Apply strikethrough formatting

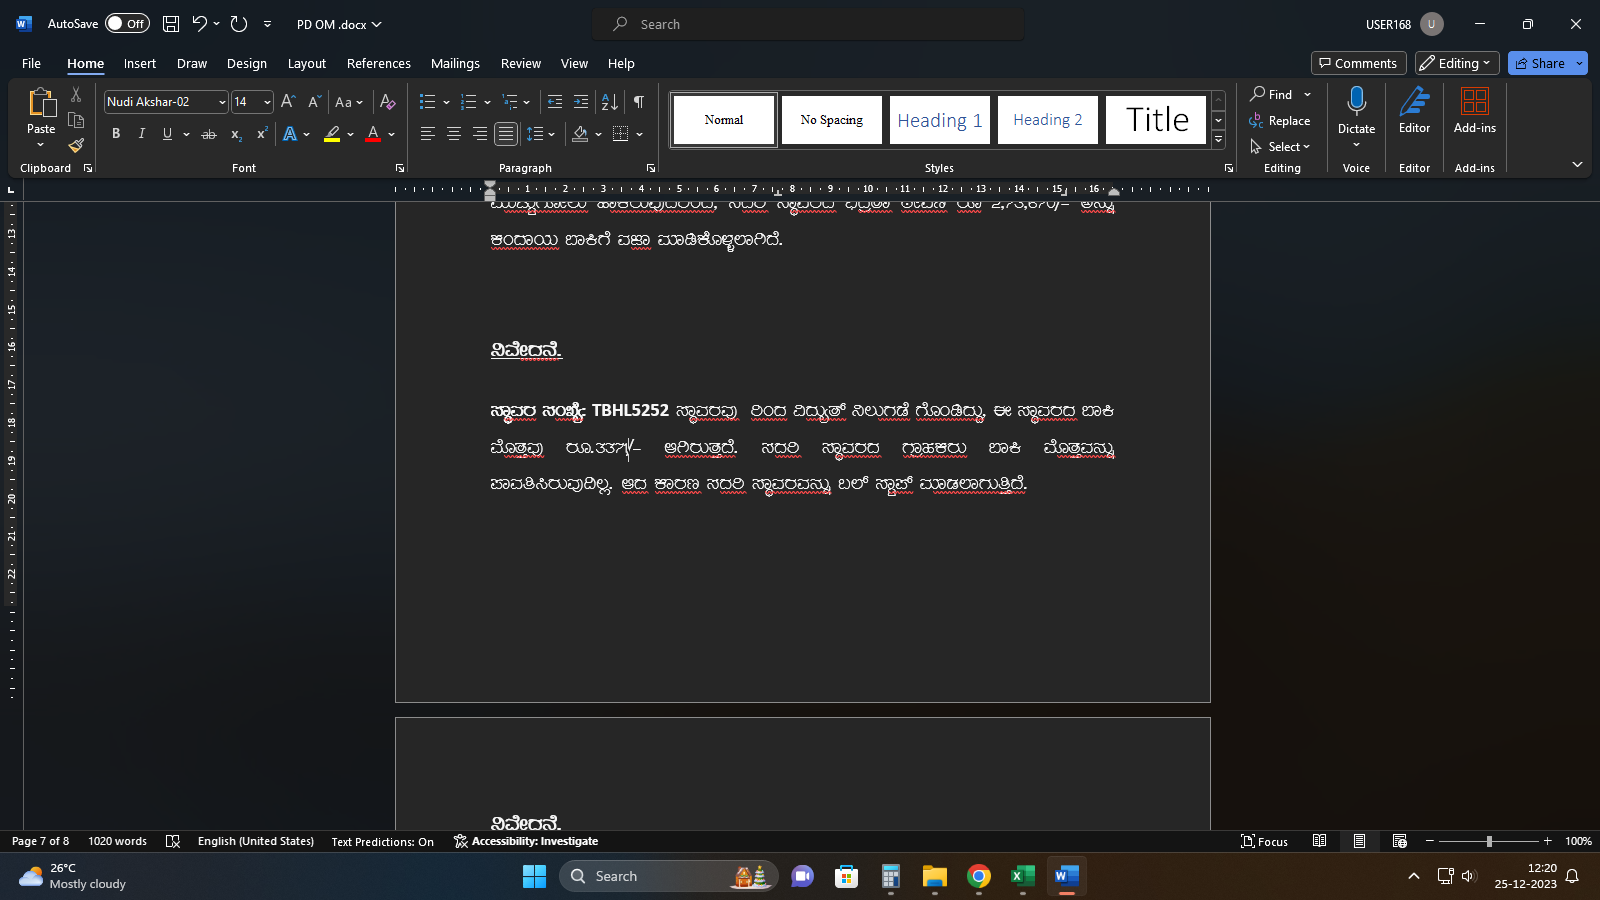(x=209, y=134)
